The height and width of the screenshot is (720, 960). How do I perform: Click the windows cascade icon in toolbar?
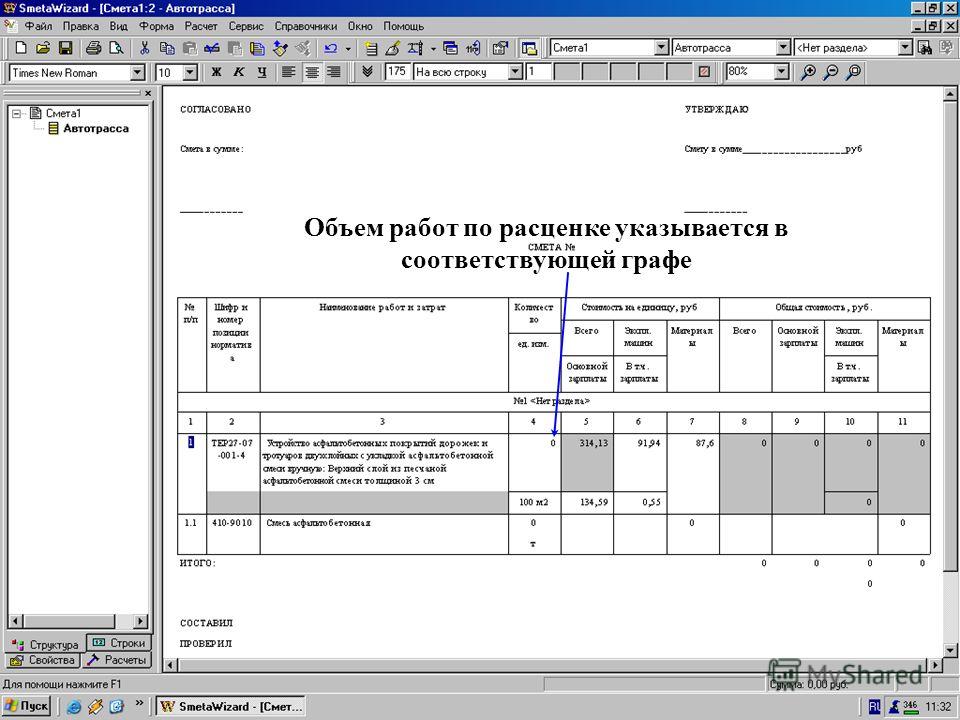(x=451, y=48)
